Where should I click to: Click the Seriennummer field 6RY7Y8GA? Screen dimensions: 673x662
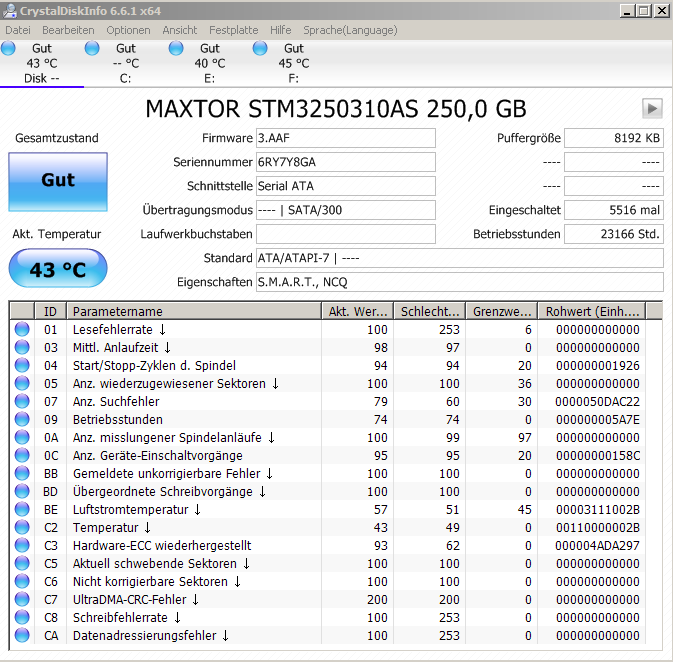346,162
